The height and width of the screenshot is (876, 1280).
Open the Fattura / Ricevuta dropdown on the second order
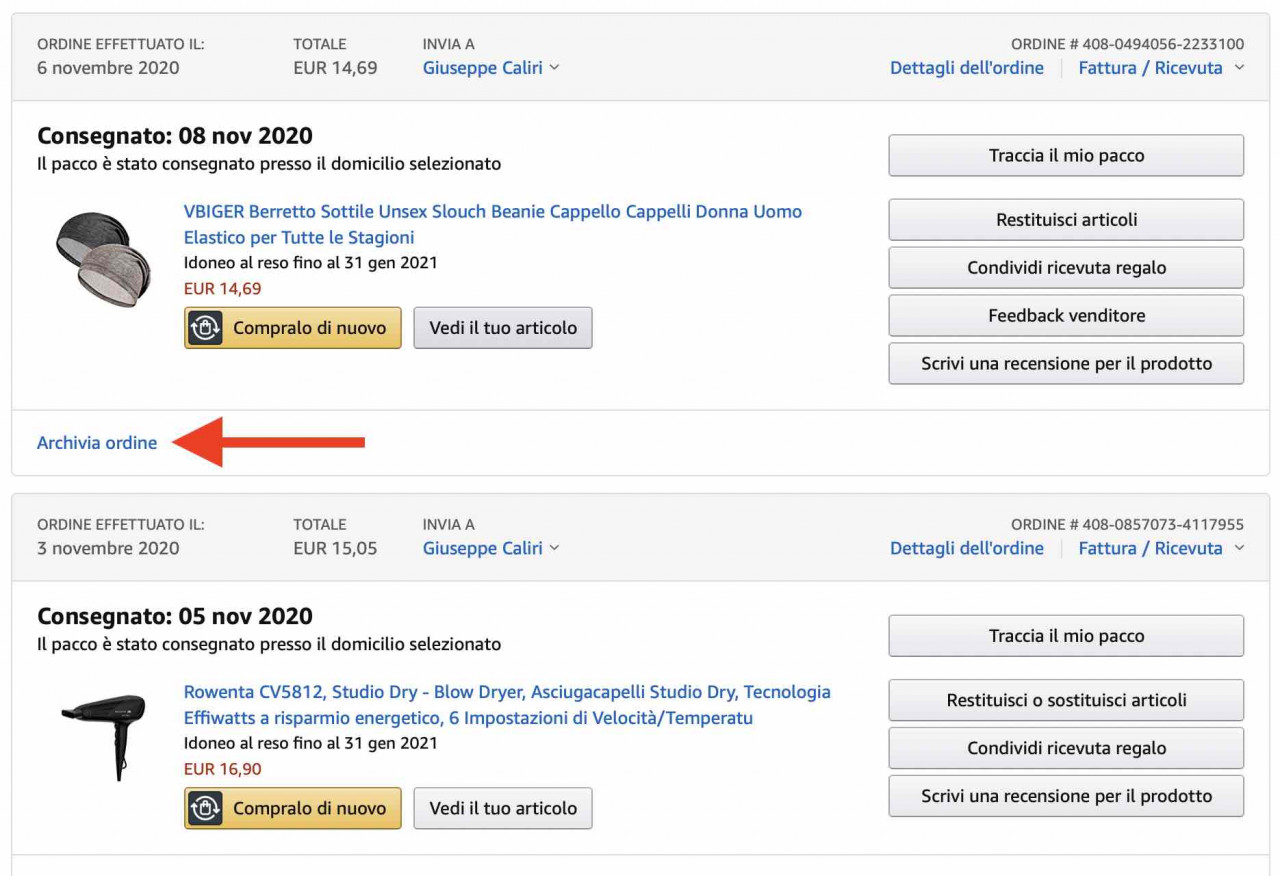pos(1161,548)
